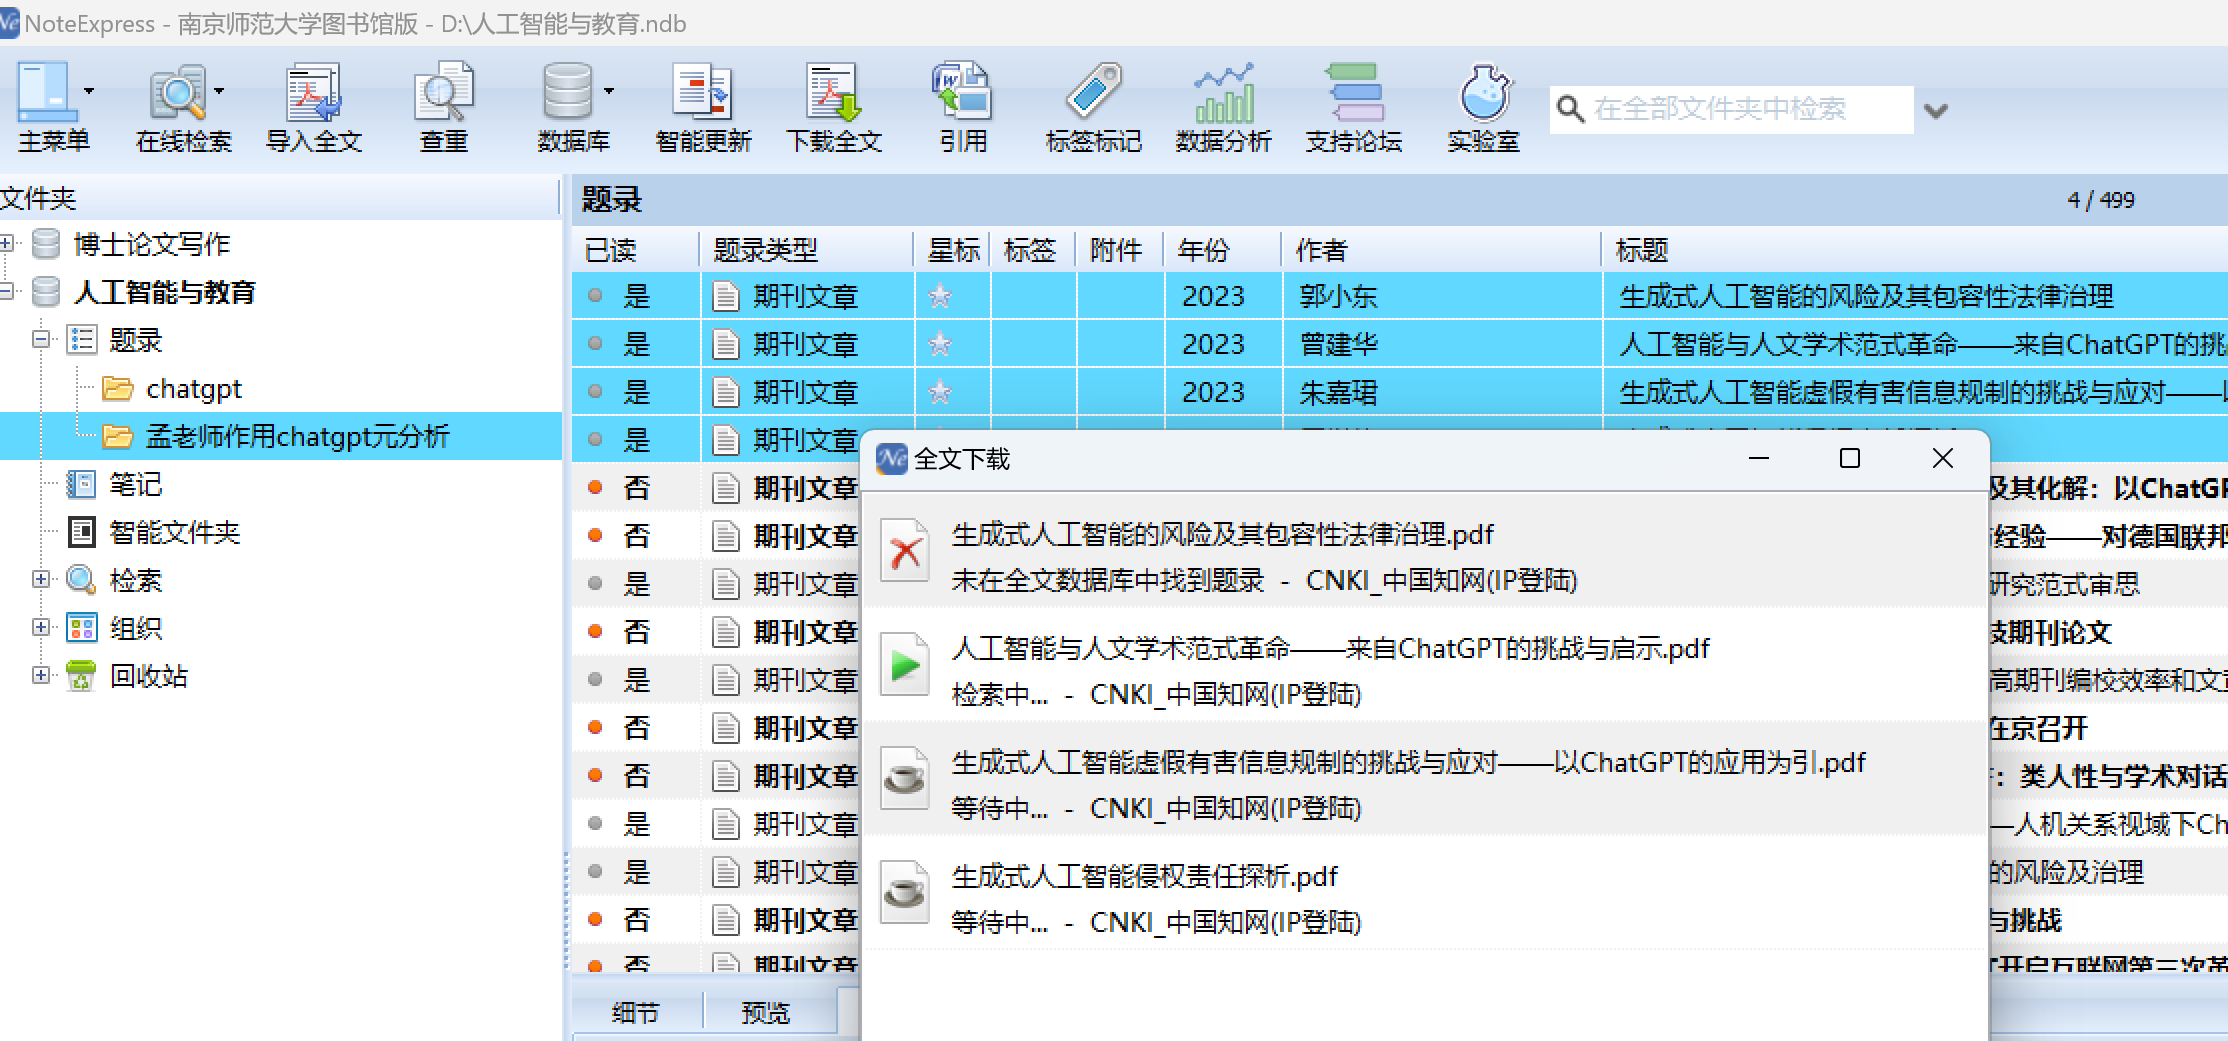The width and height of the screenshot is (2228, 1041).
Task: Click the document type icon in 郭小东 row
Action: tap(725, 296)
